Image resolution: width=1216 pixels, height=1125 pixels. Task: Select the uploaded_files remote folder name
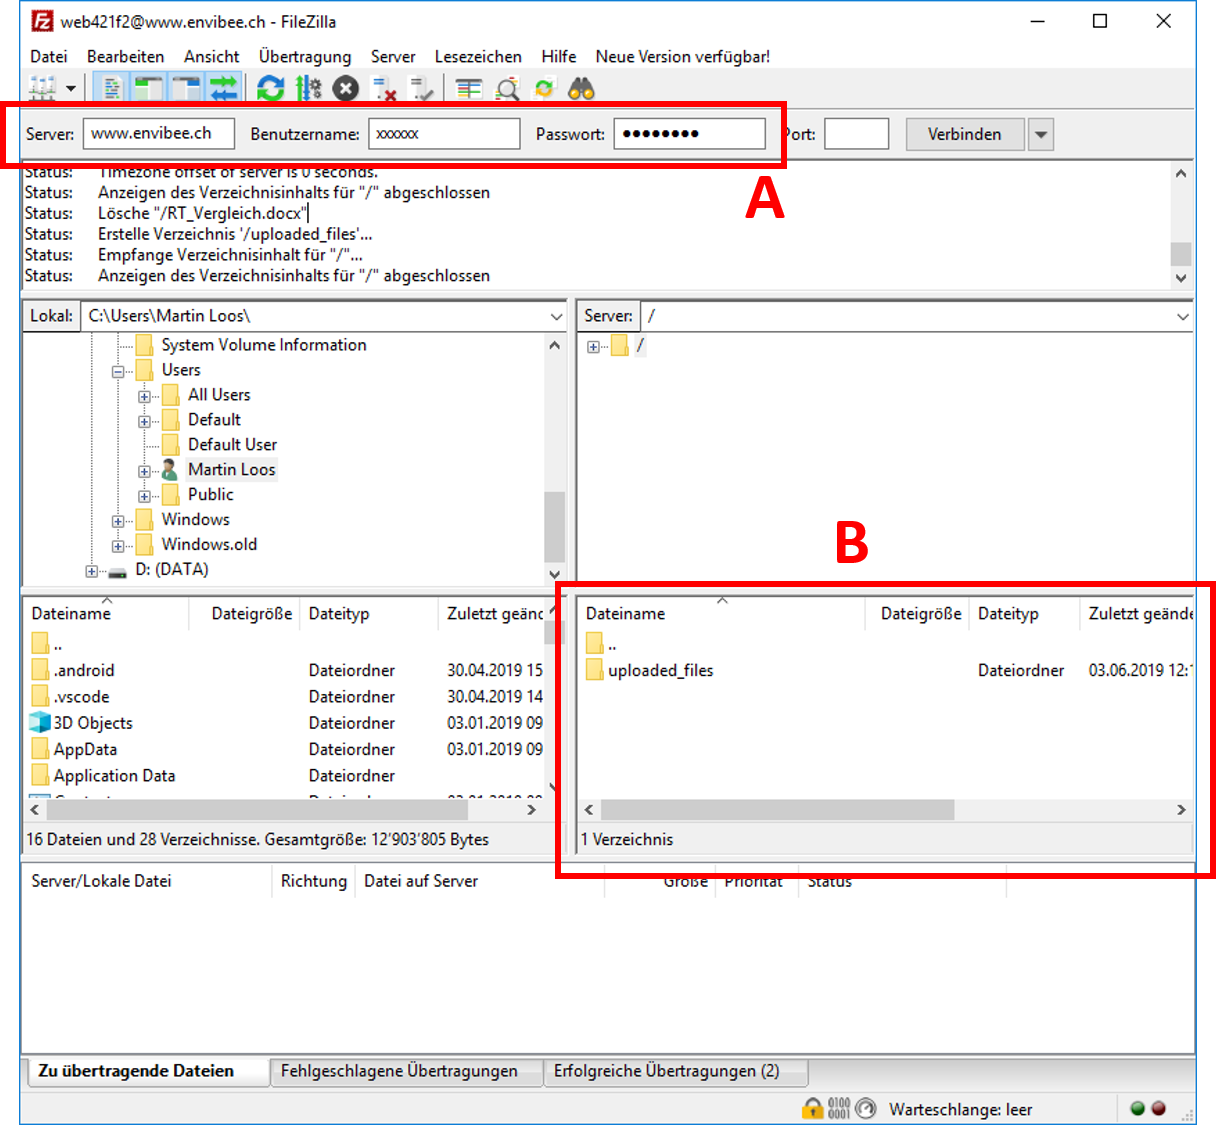(x=661, y=670)
